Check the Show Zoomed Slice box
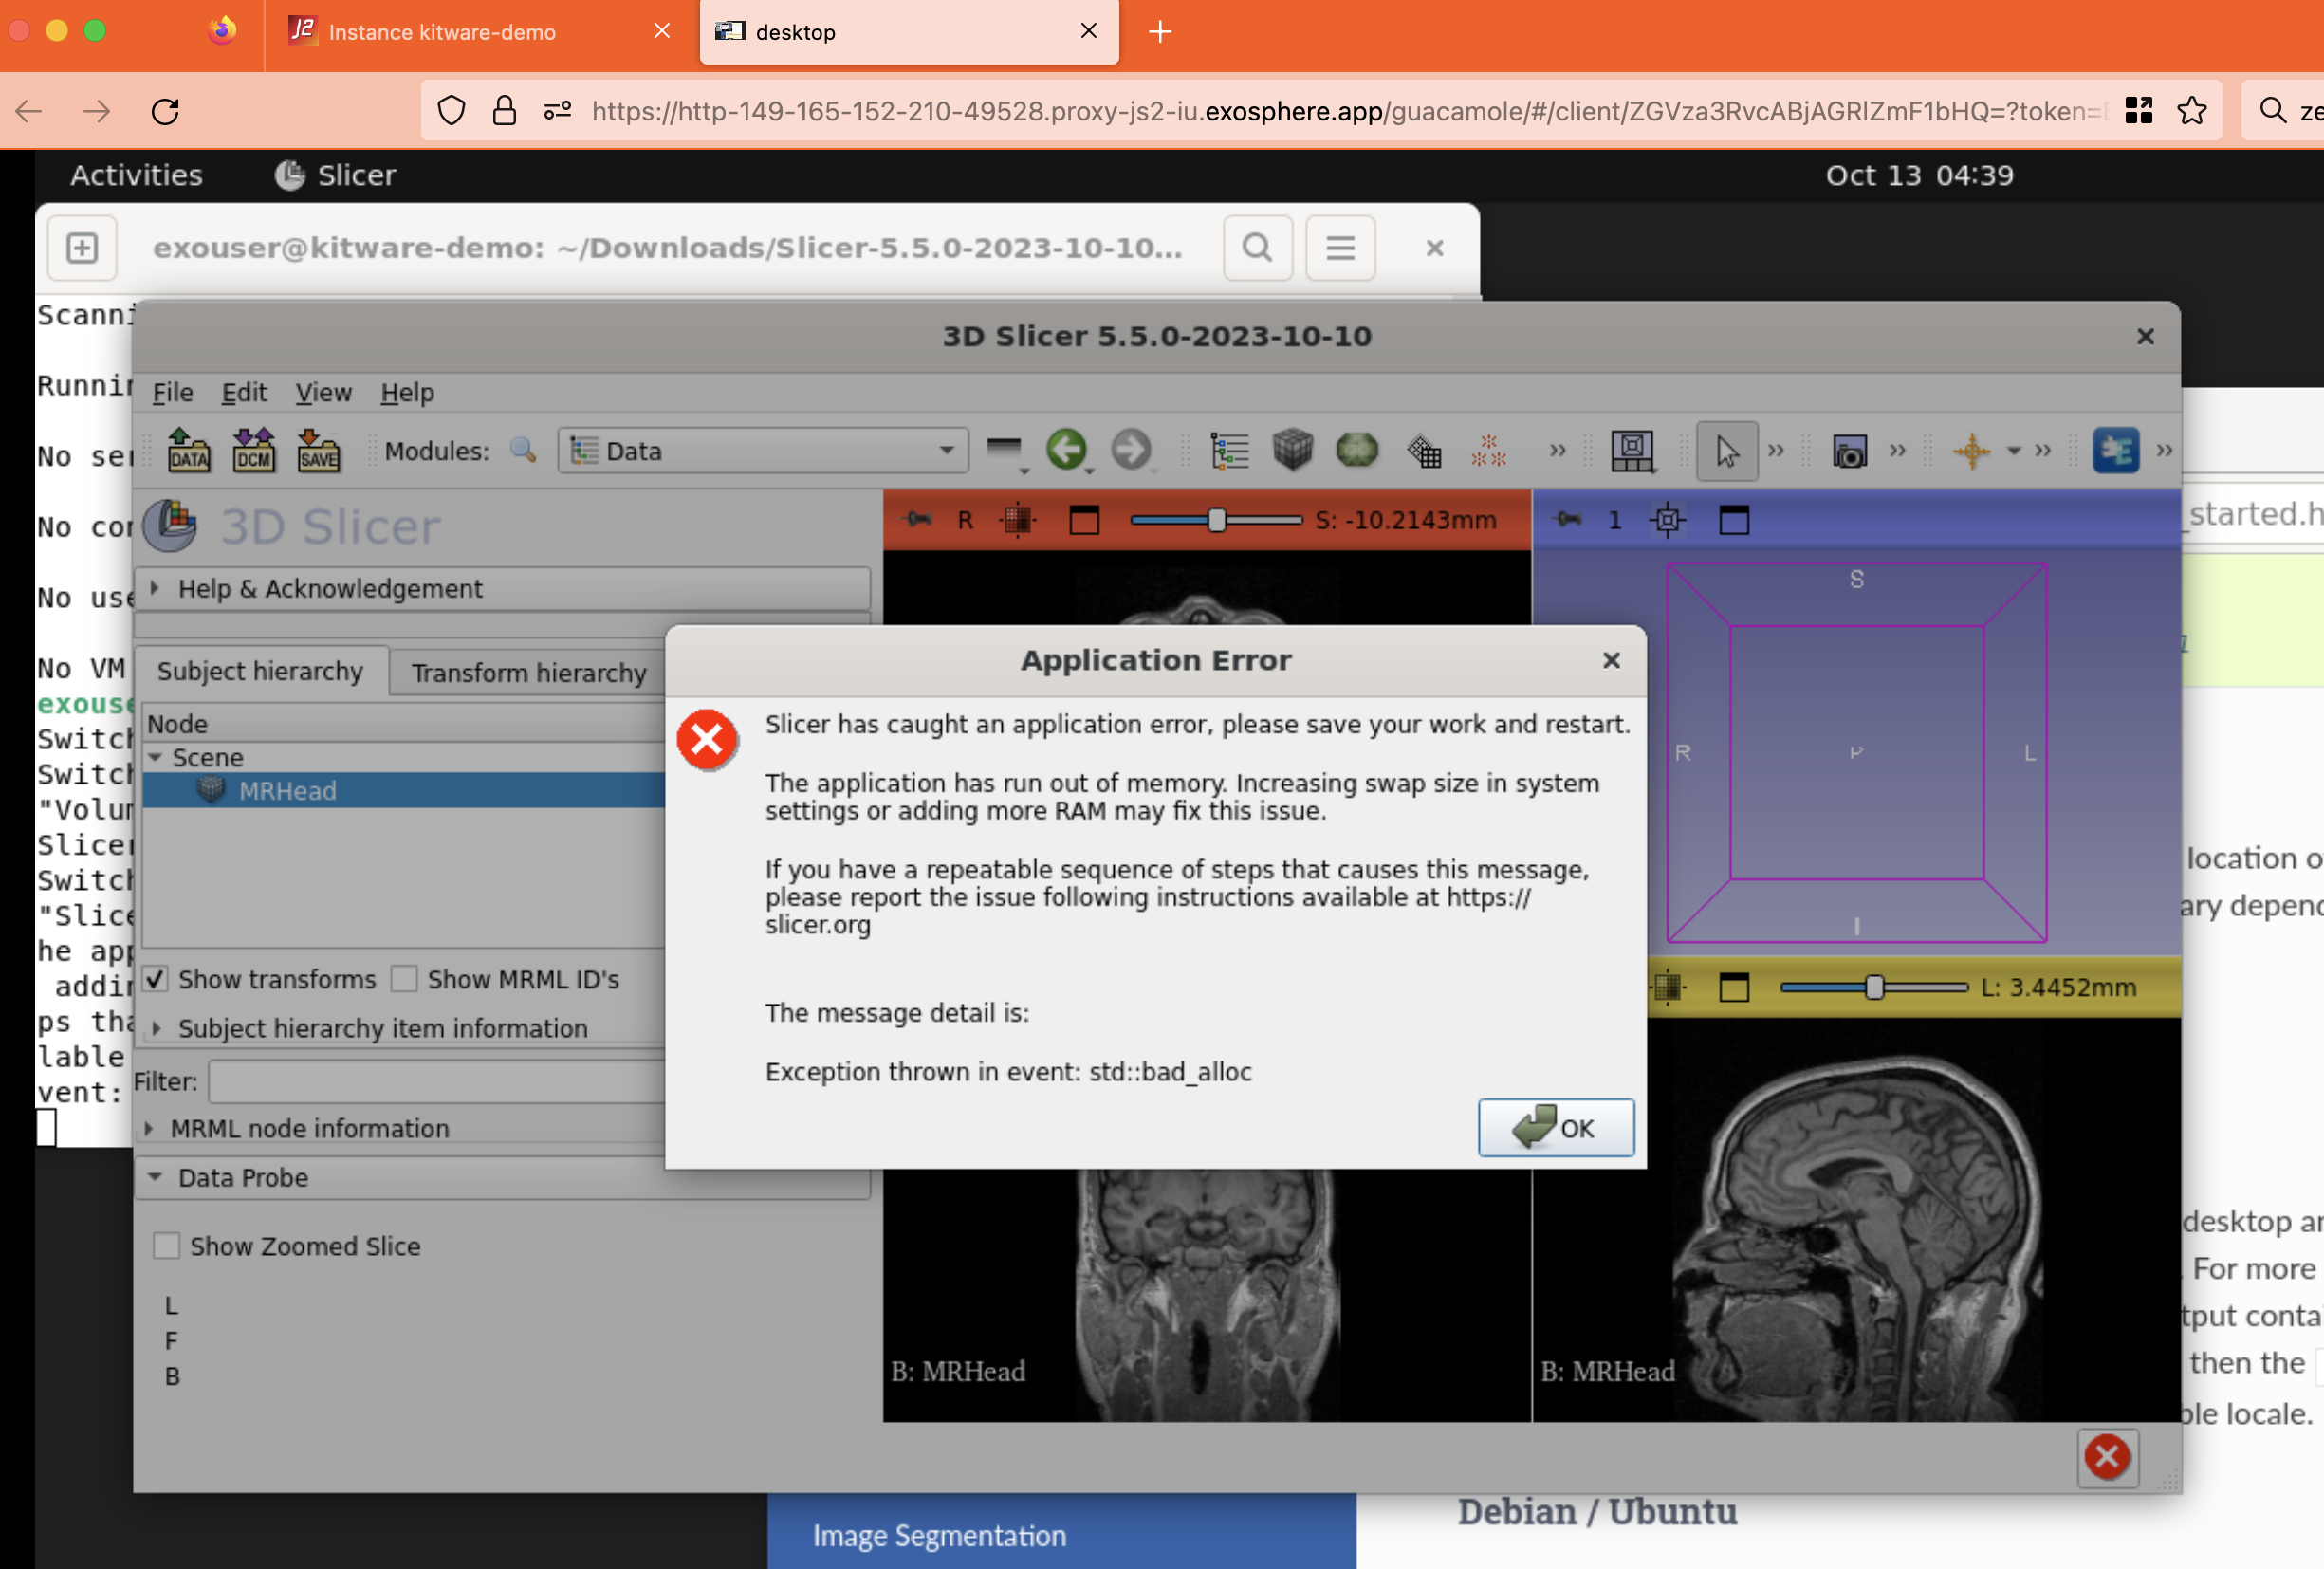The height and width of the screenshot is (1569, 2324). [x=166, y=1245]
